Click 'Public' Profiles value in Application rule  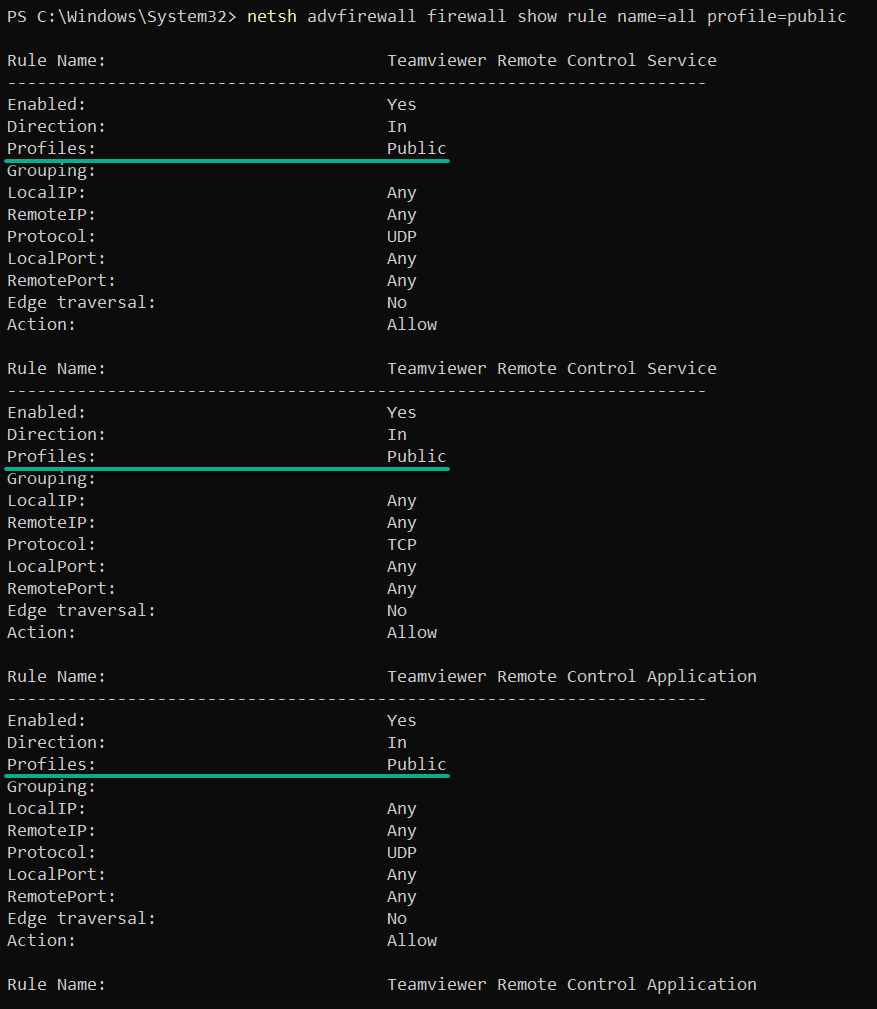(416, 764)
